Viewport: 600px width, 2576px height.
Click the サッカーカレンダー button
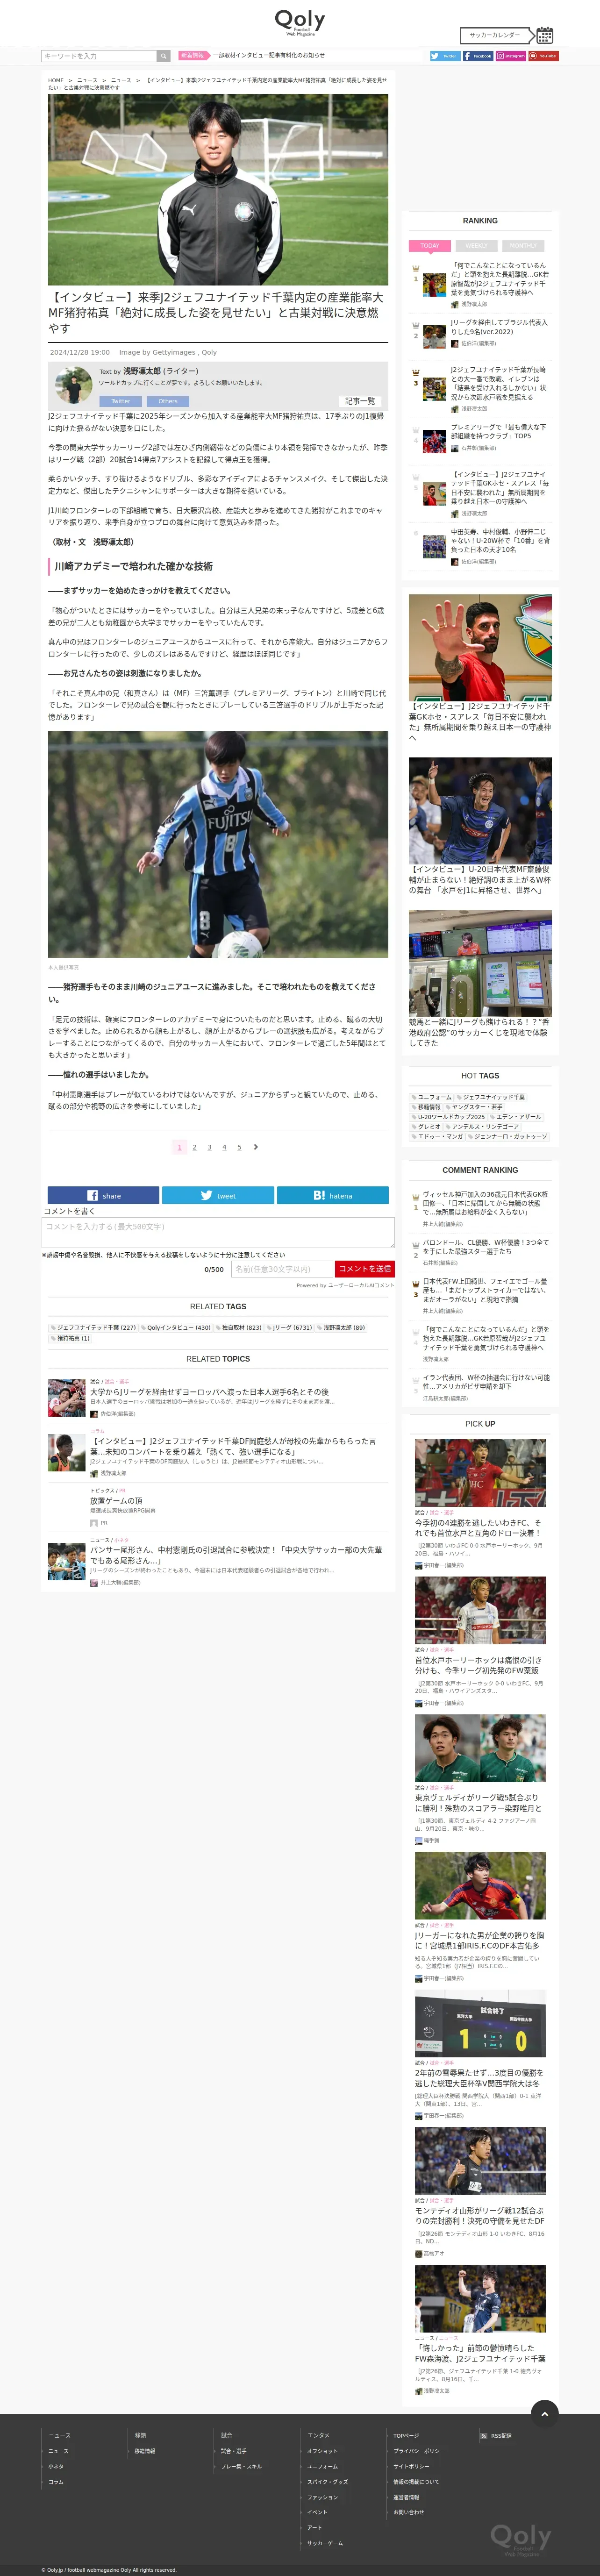(495, 35)
